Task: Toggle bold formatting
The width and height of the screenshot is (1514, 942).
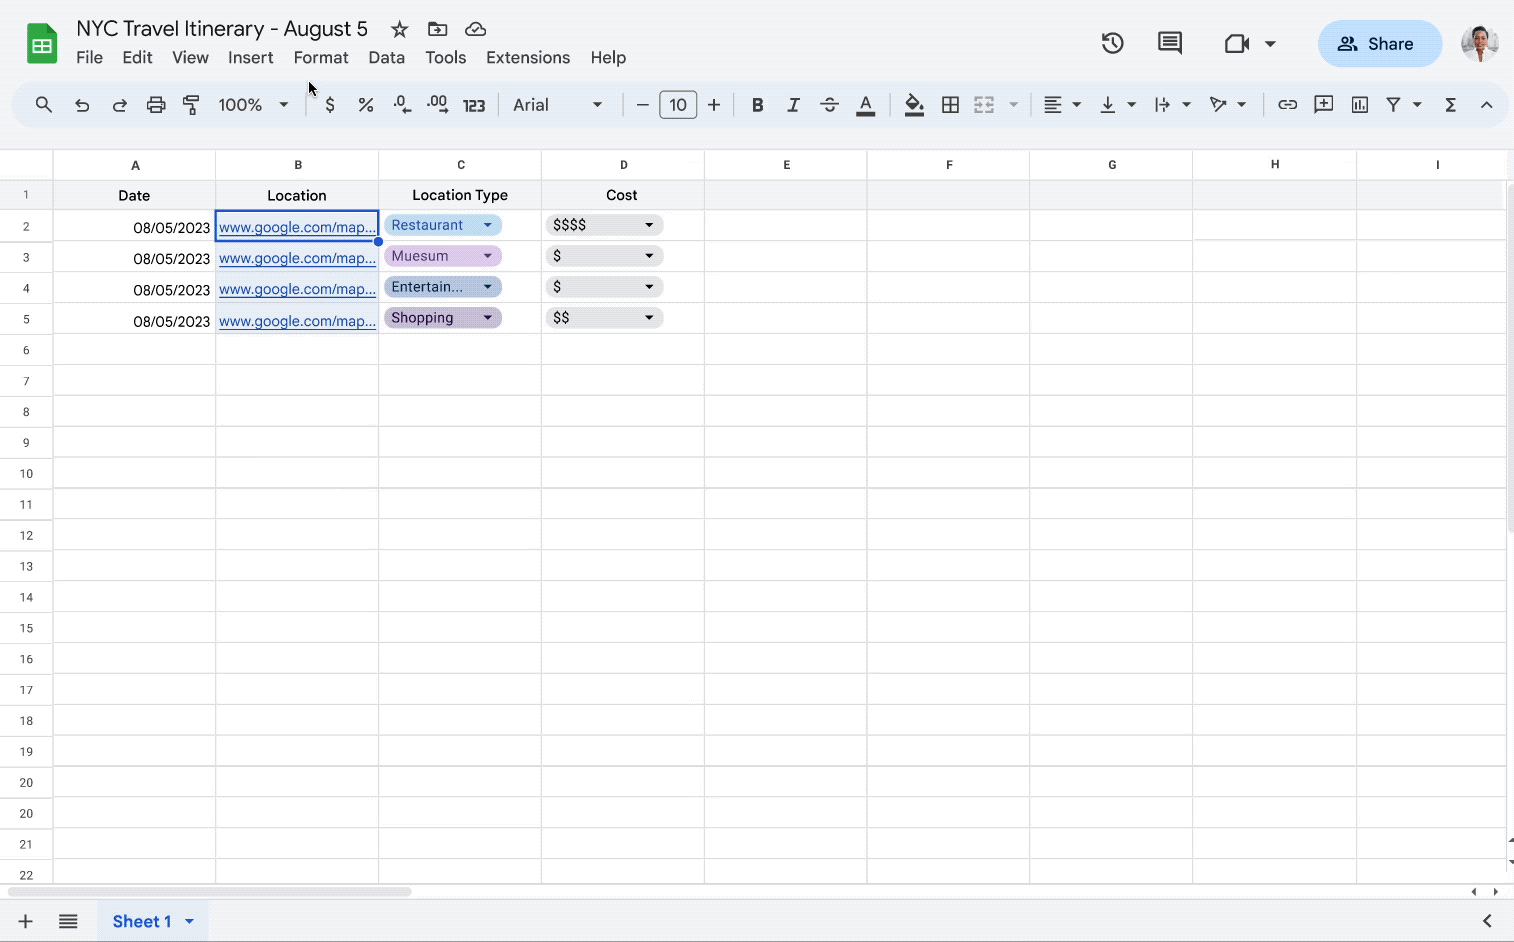Action: (x=757, y=105)
